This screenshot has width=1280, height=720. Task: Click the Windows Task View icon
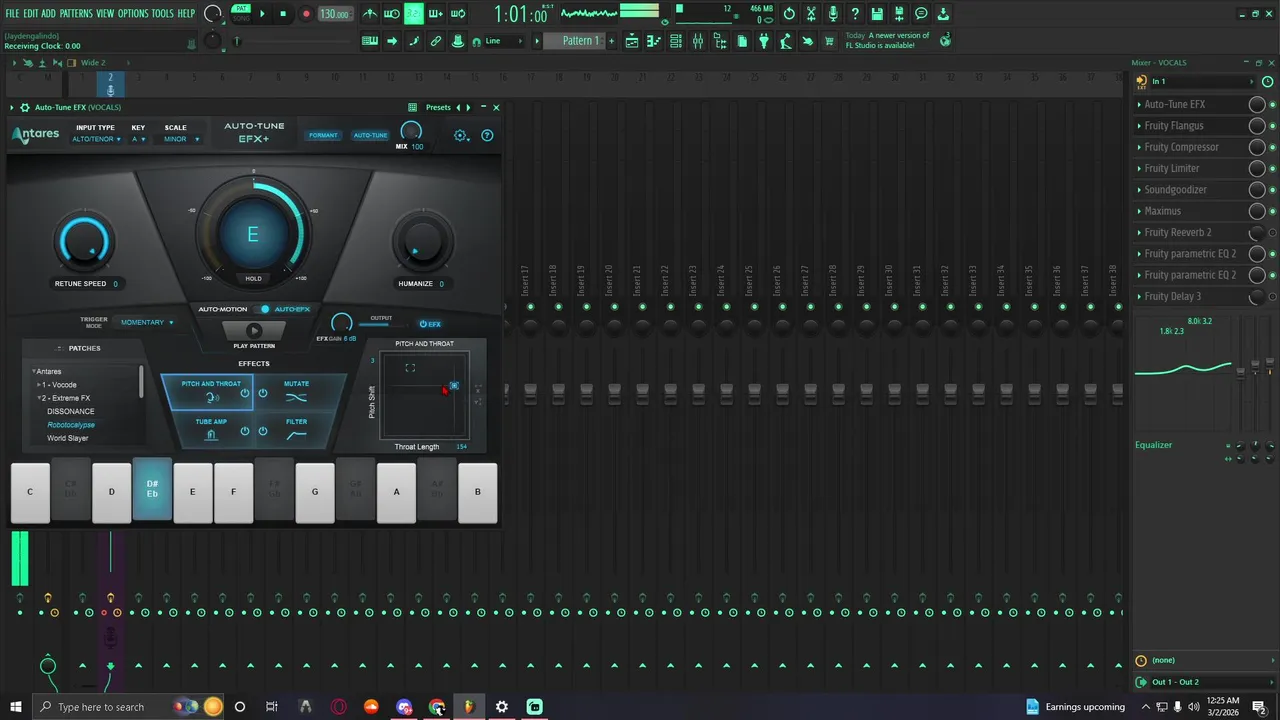click(272, 707)
